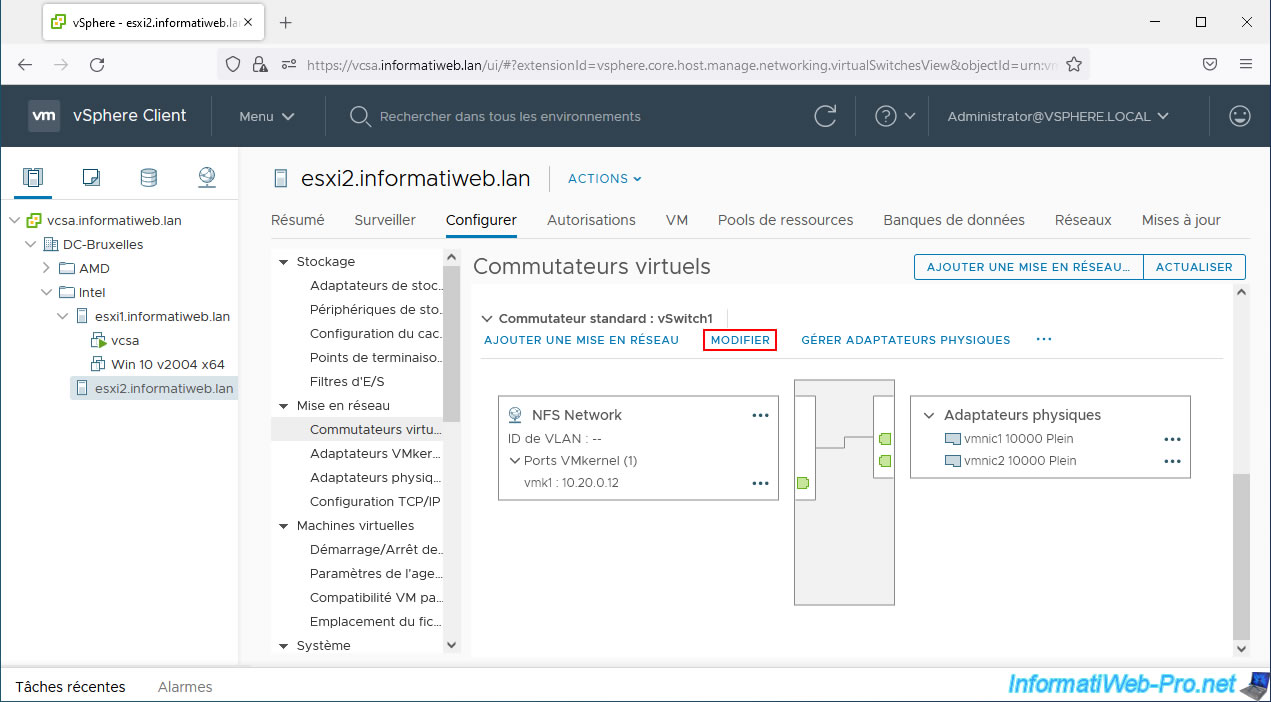
Task: Open vmk1 10.20.0.12 options ellipsis
Action: 760,483
